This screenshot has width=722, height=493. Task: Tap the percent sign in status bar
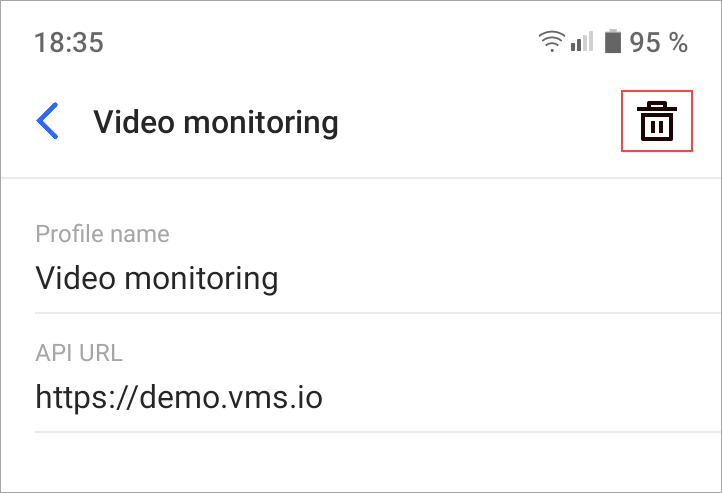tap(679, 42)
